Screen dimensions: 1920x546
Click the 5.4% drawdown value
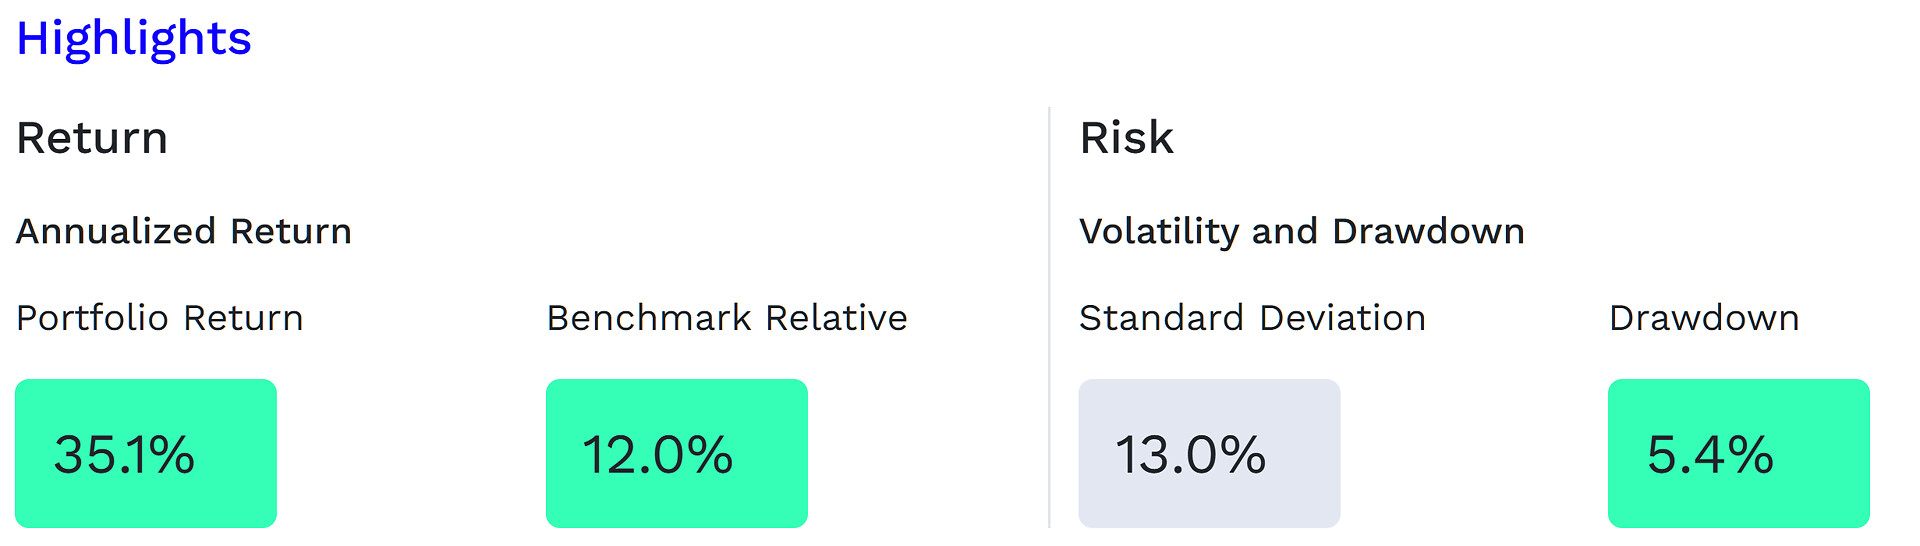[x=1710, y=455]
